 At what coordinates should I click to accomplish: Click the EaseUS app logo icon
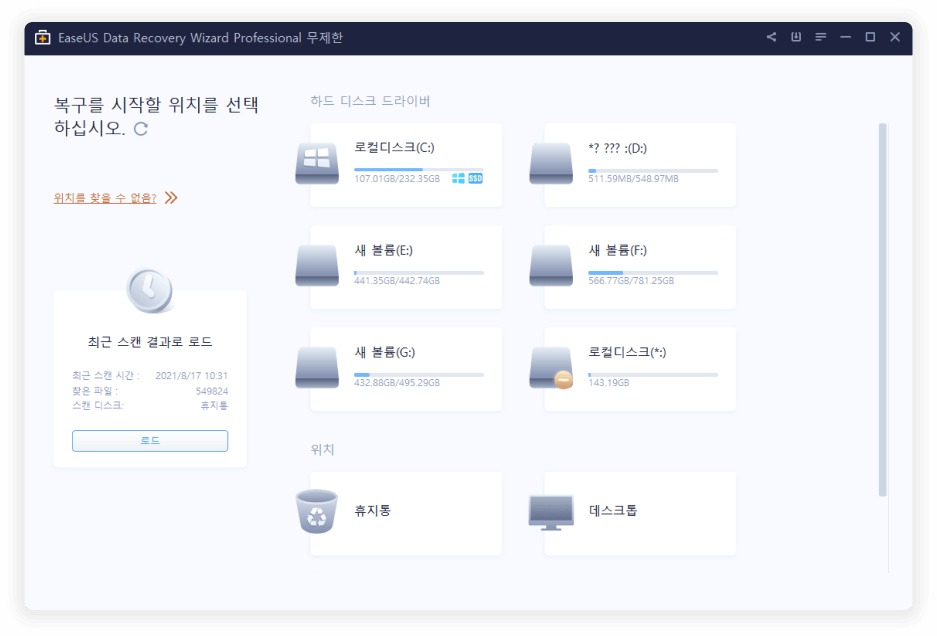[x=42, y=38]
